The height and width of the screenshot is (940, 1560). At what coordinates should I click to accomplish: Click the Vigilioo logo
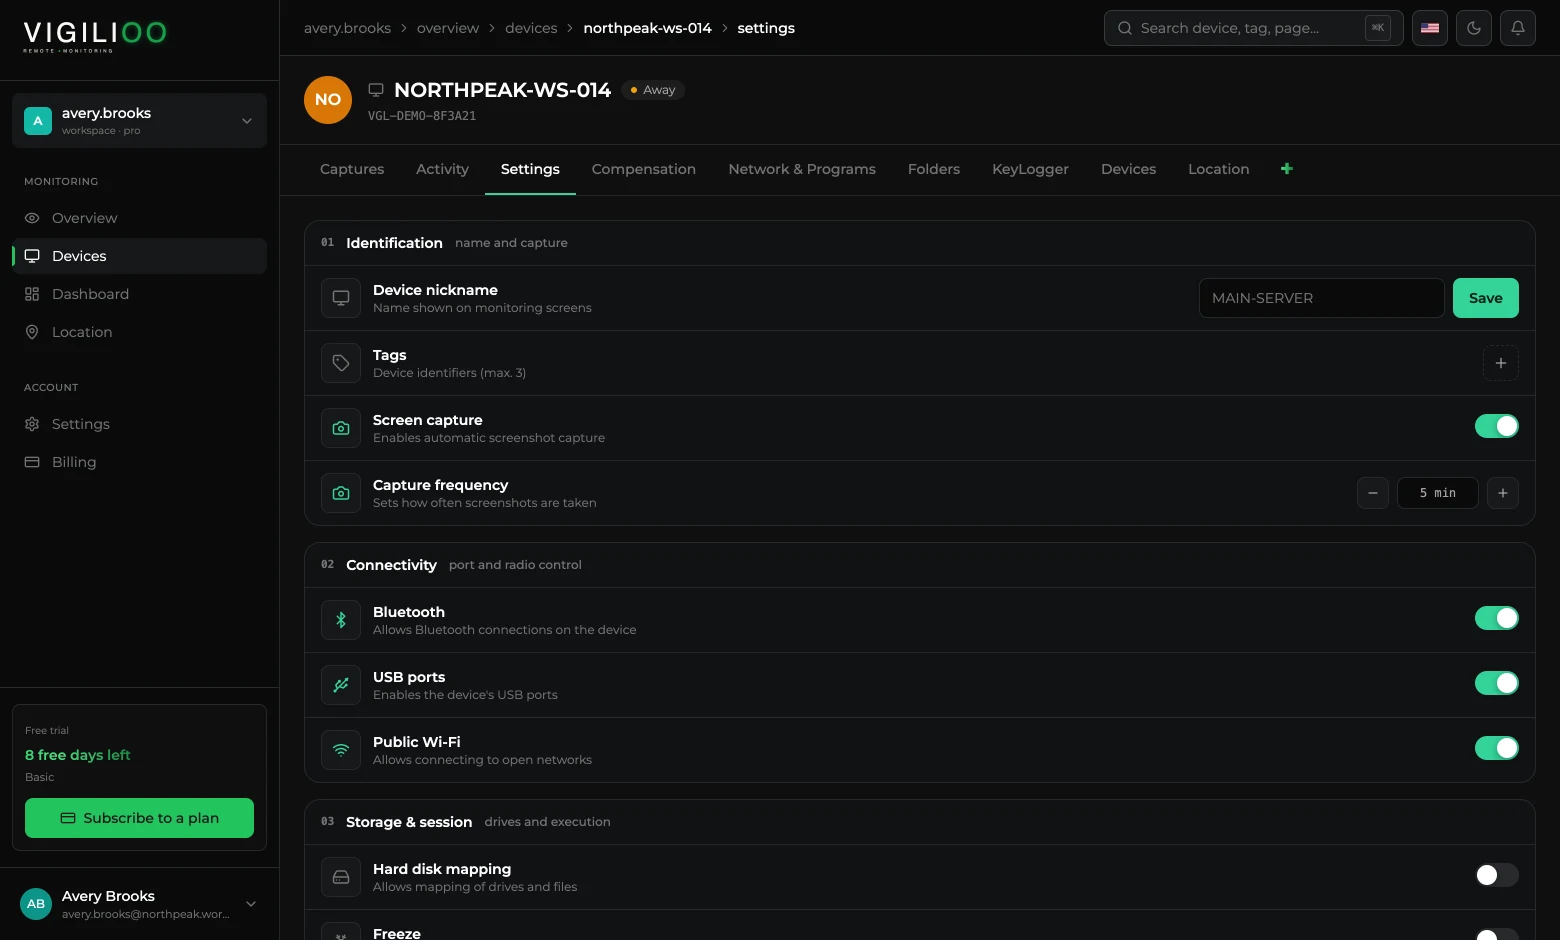coord(95,35)
